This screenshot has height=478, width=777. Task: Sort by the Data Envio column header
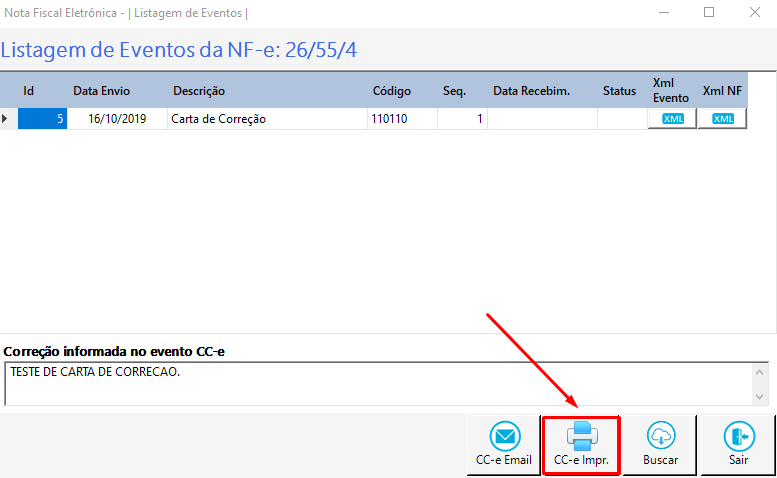tap(101, 91)
